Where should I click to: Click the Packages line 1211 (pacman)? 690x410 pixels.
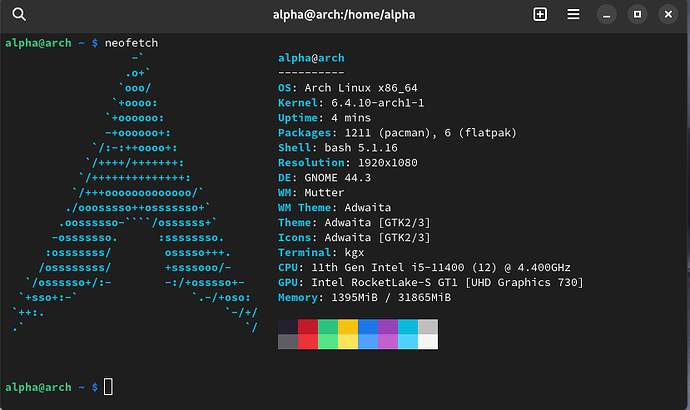click(x=397, y=133)
